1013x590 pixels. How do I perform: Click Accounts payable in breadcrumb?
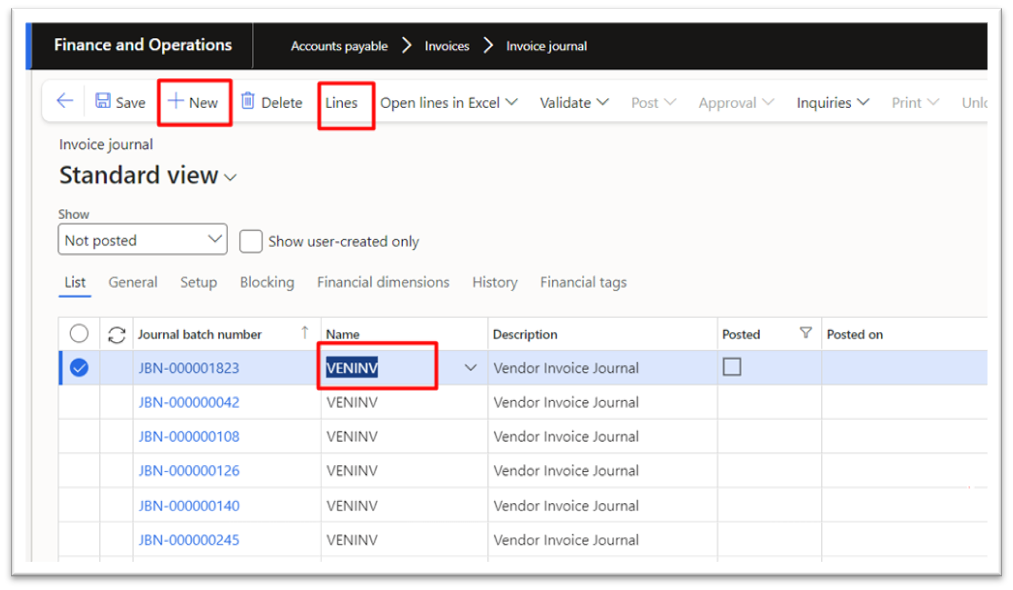pos(339,46)
